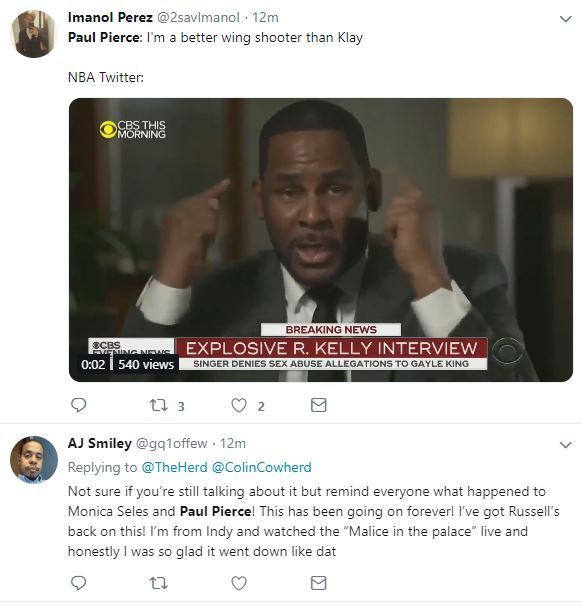Viewport: 582px width, 607px height.
Task: Like the Imanol Perez tweet
Action: pyautogui.click(x=239, y=406)
